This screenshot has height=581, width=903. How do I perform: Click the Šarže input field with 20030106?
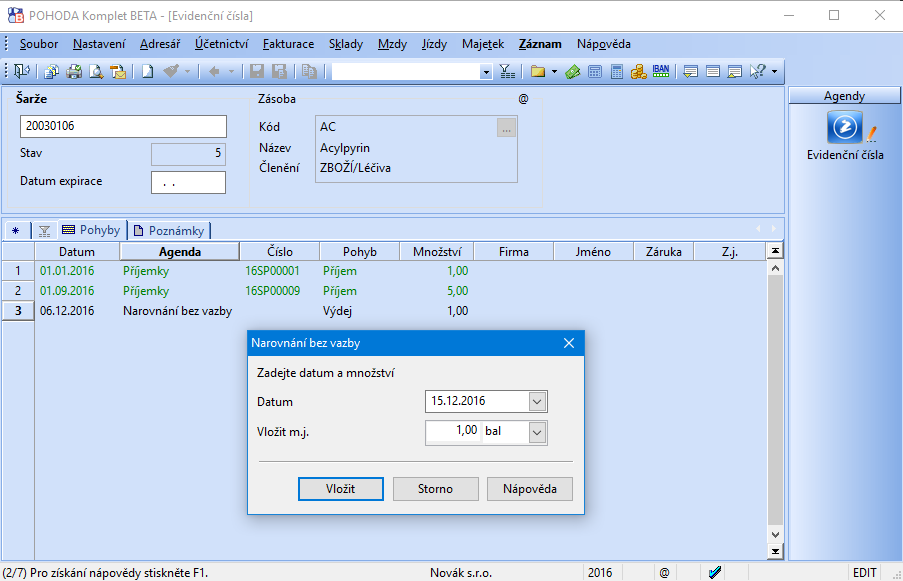123,126
